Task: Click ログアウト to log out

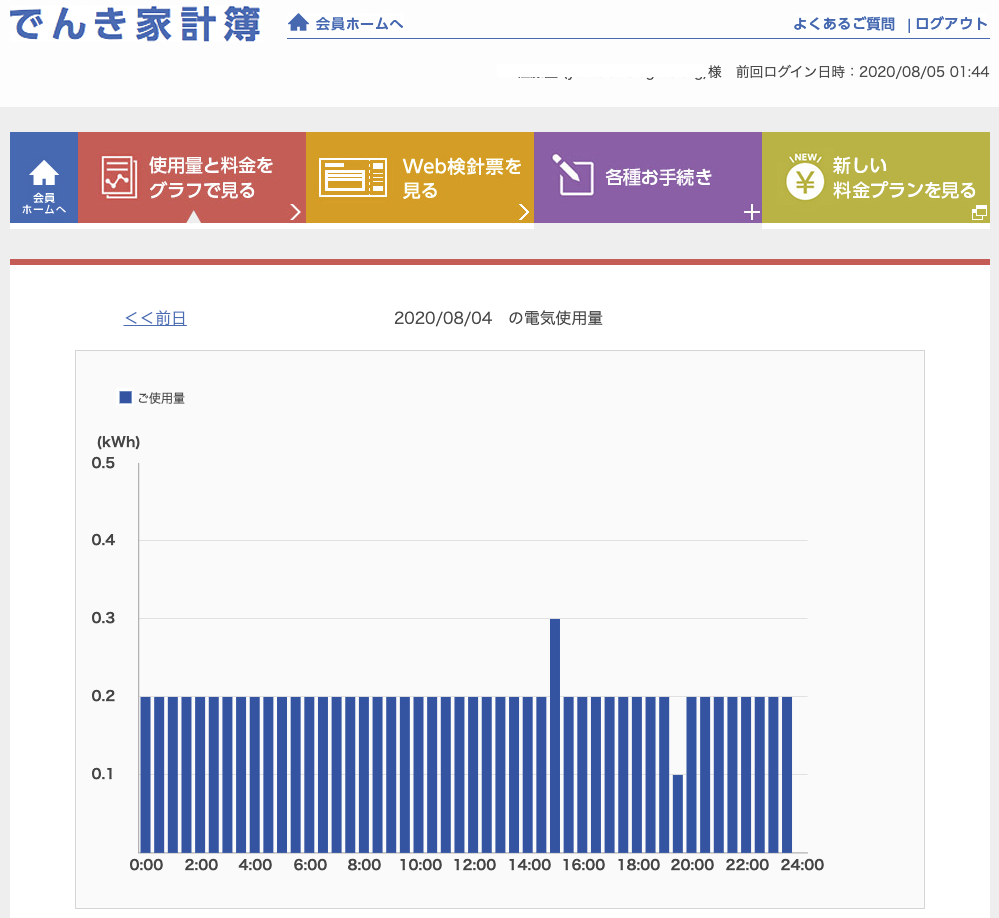Action: [x=951, y=24]
